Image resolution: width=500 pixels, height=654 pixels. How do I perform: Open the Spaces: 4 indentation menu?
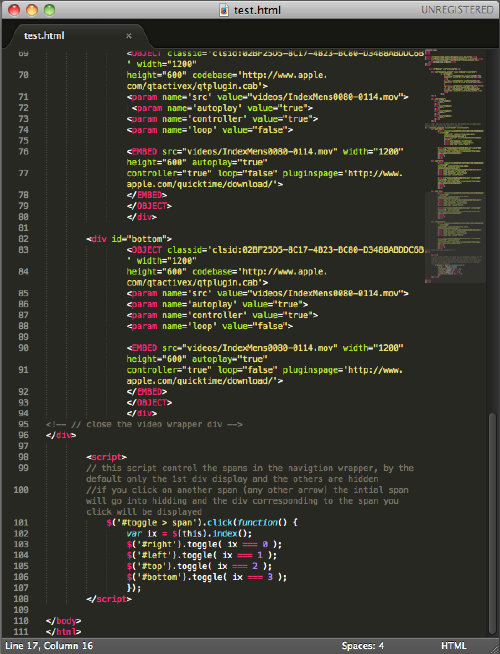click(x=362, y=646)
